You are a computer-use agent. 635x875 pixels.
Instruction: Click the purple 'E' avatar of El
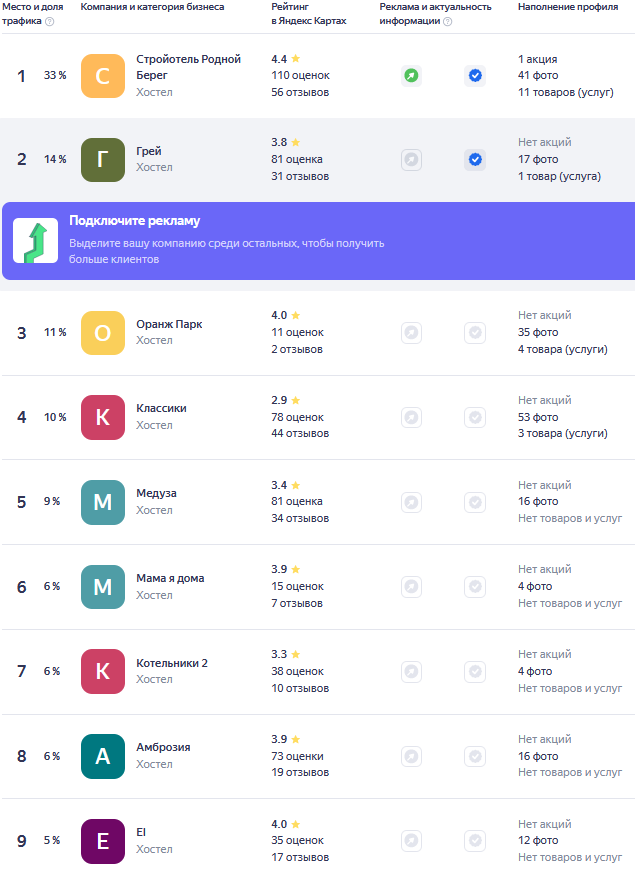(103, 841)
